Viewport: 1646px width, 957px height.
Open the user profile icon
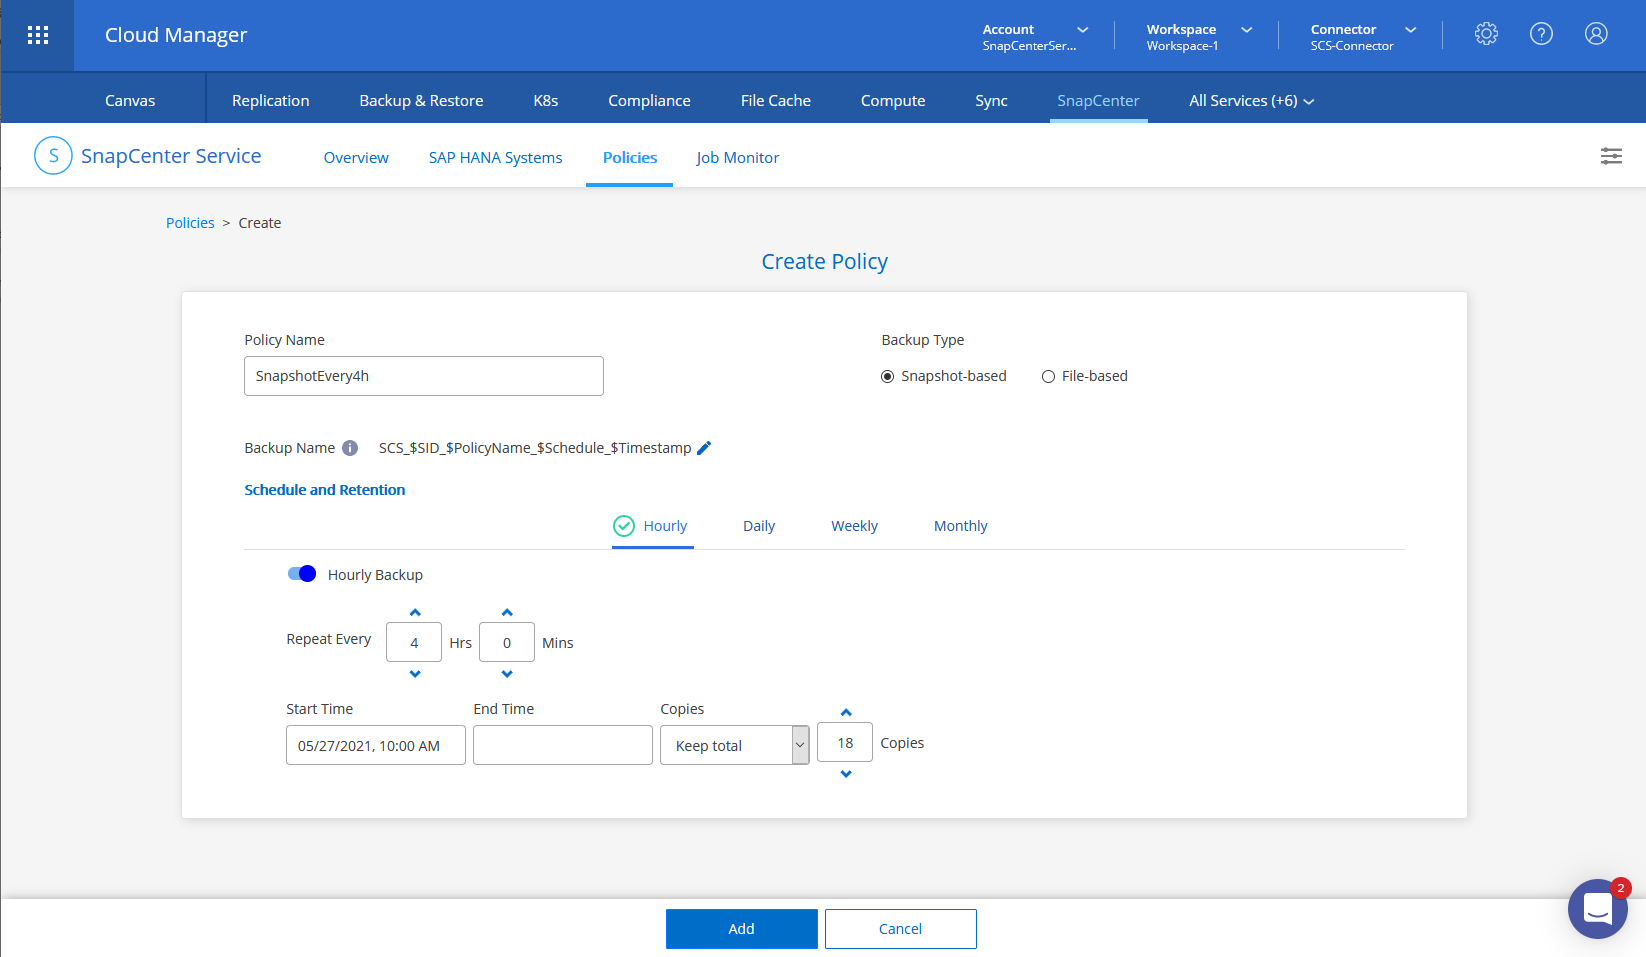coord(1596,34)
